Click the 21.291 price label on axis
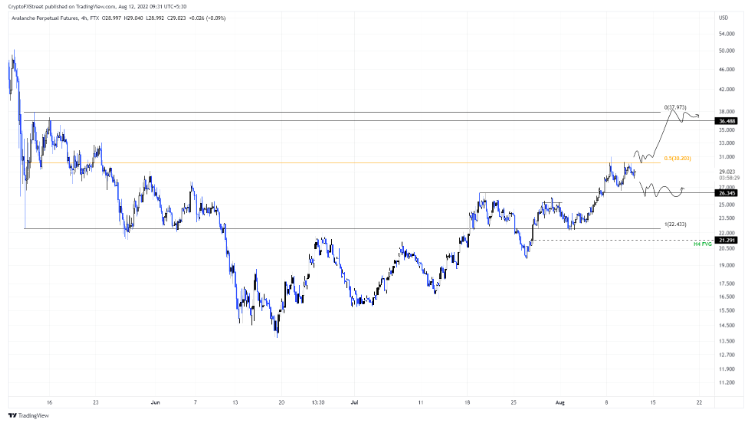The height and width of the screenshot is (425, 750). click(726, 240)
